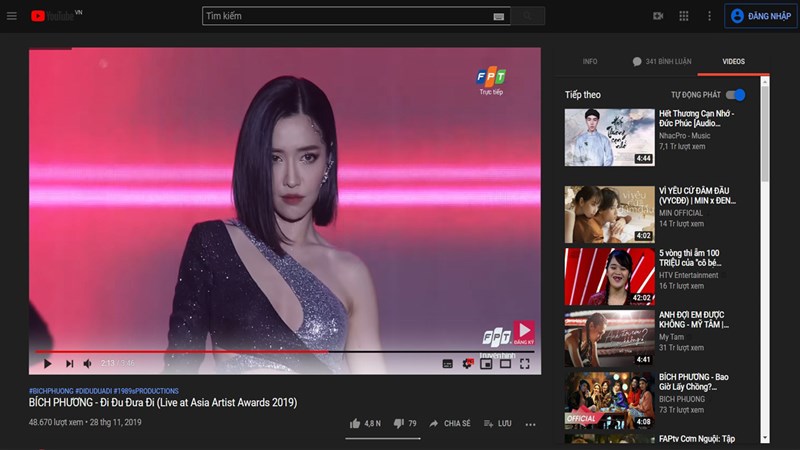Open the Bao Giờ Lấy Chồng thumbnail
The image size is (800, 450).
point(609,401)
